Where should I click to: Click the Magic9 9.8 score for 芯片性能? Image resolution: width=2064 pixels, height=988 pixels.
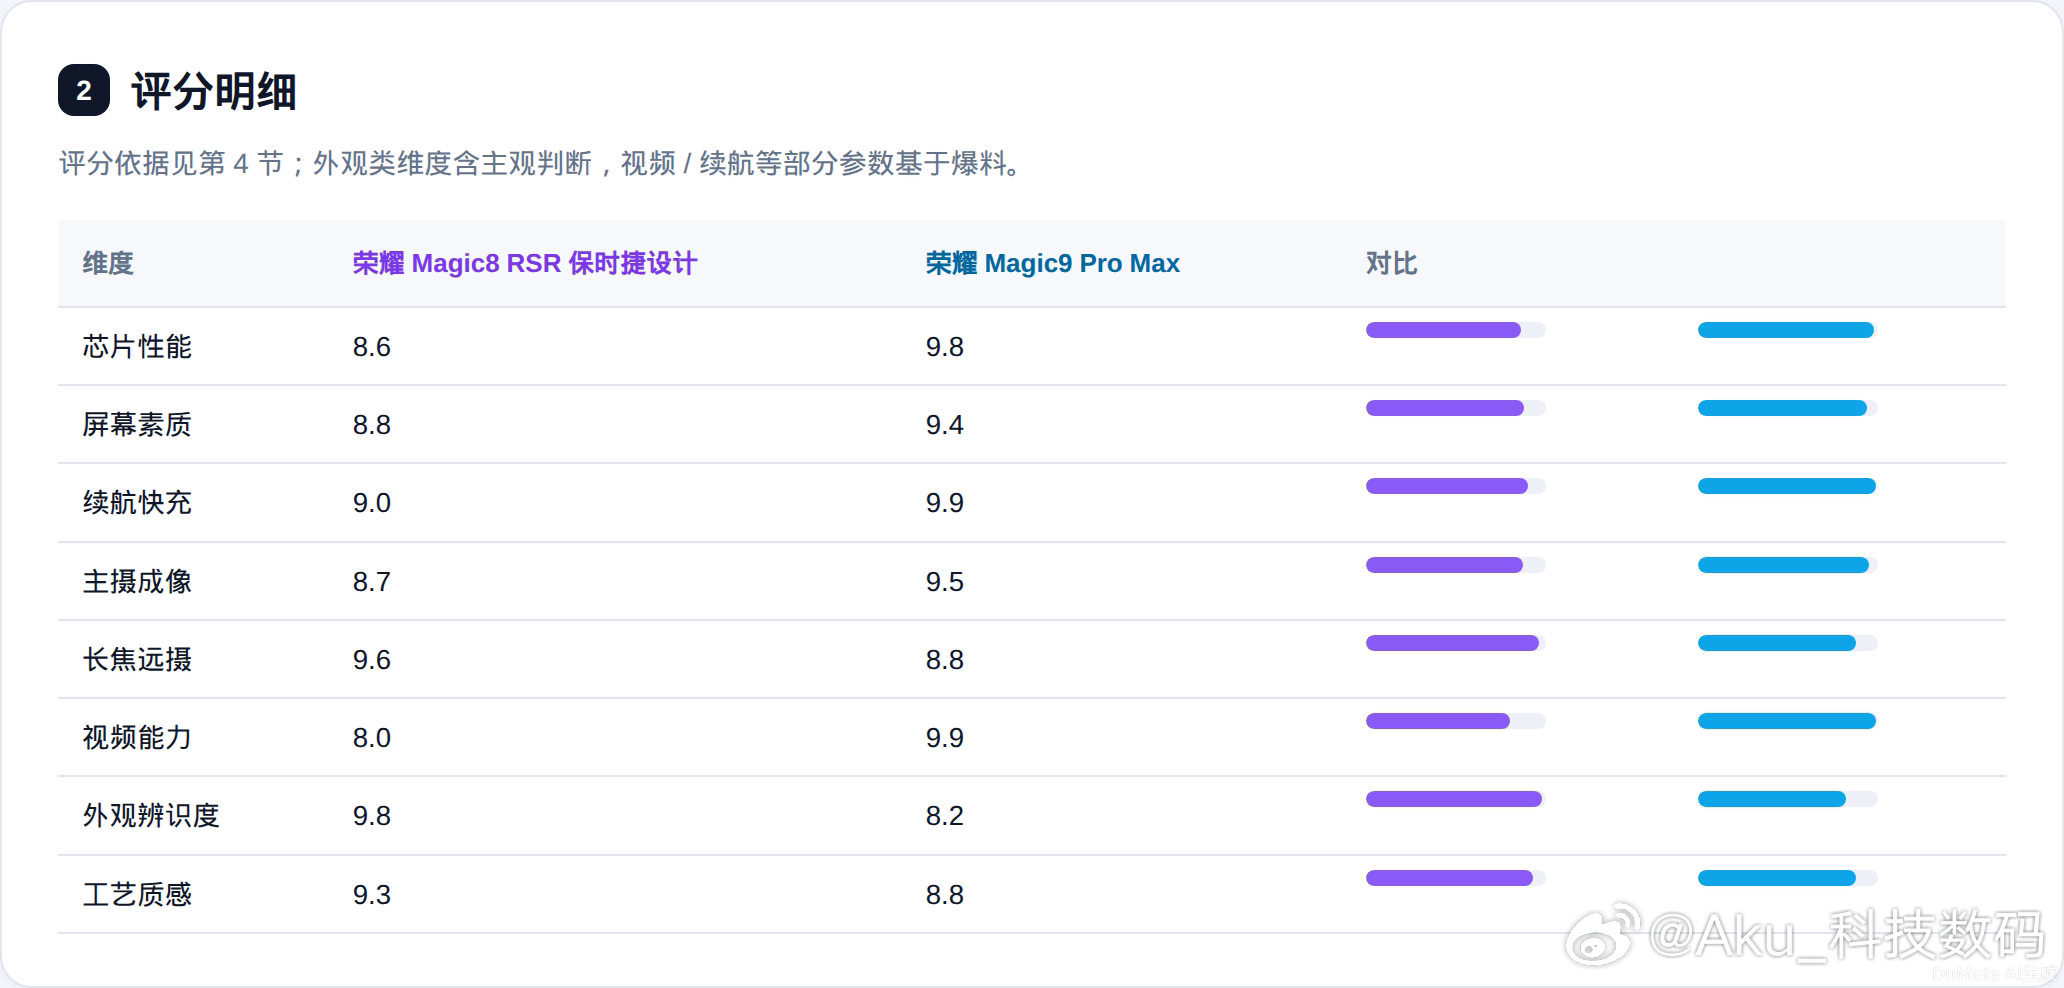coord(945,347)
